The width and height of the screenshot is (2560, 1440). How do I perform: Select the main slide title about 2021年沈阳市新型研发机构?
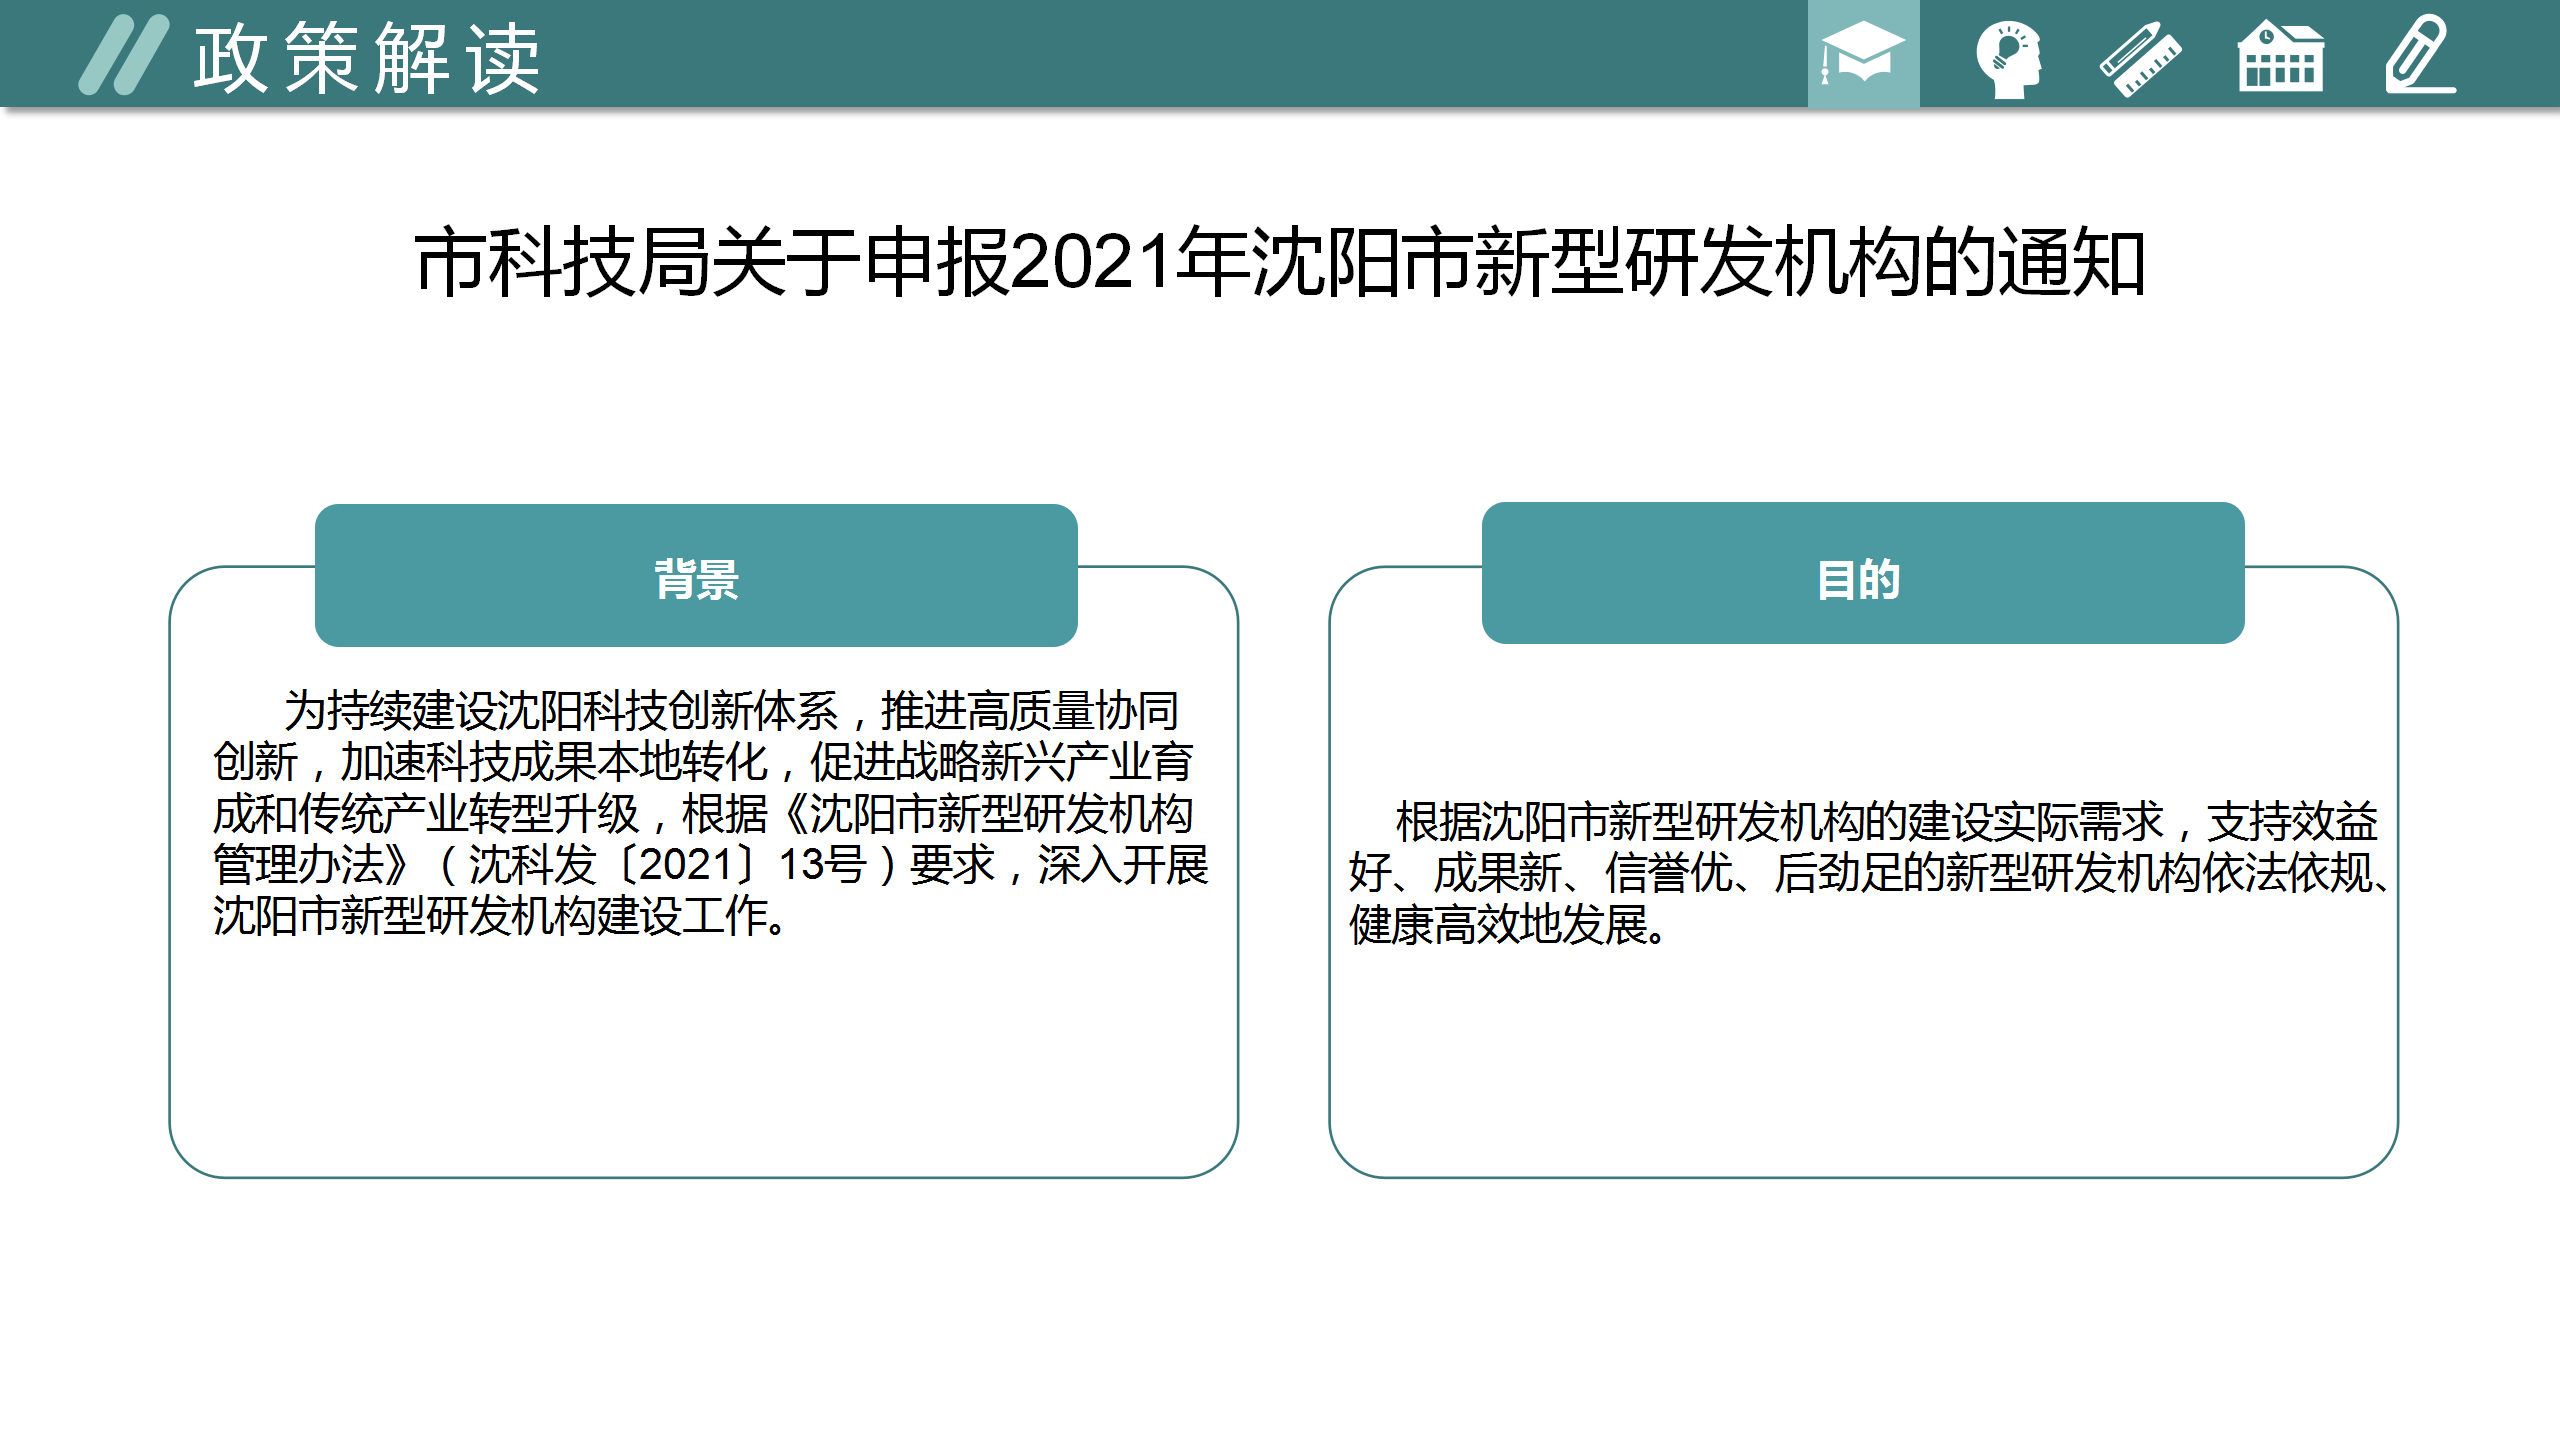[x=1280, y=262]
